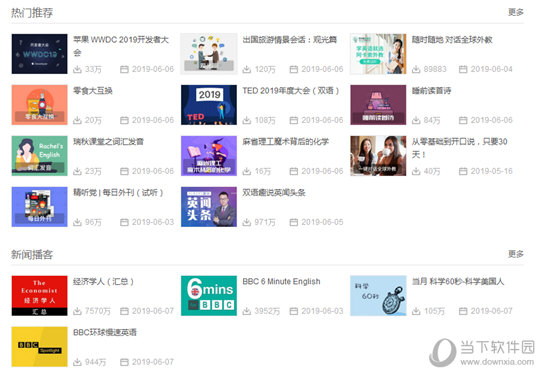Screen dimensions: 550x381
Task: Open the 6mins BBC thumbnail
Action: pyautogui.click(x=209, y=296)
